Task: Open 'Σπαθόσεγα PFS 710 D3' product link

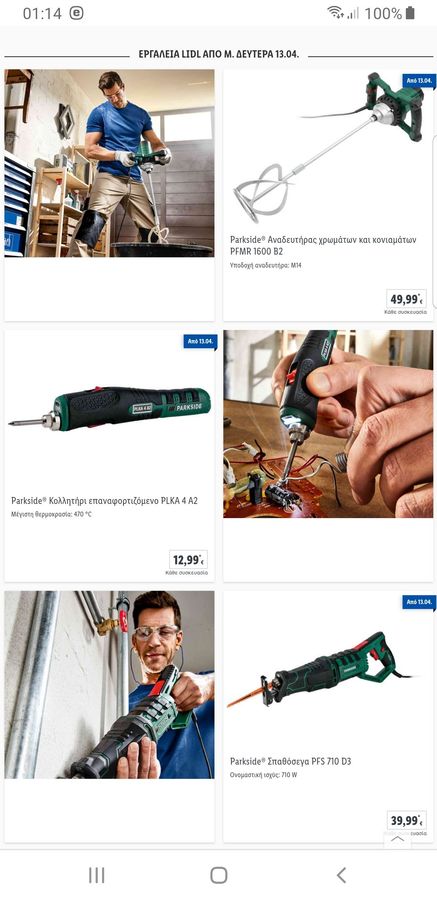Action: [291, 762]
